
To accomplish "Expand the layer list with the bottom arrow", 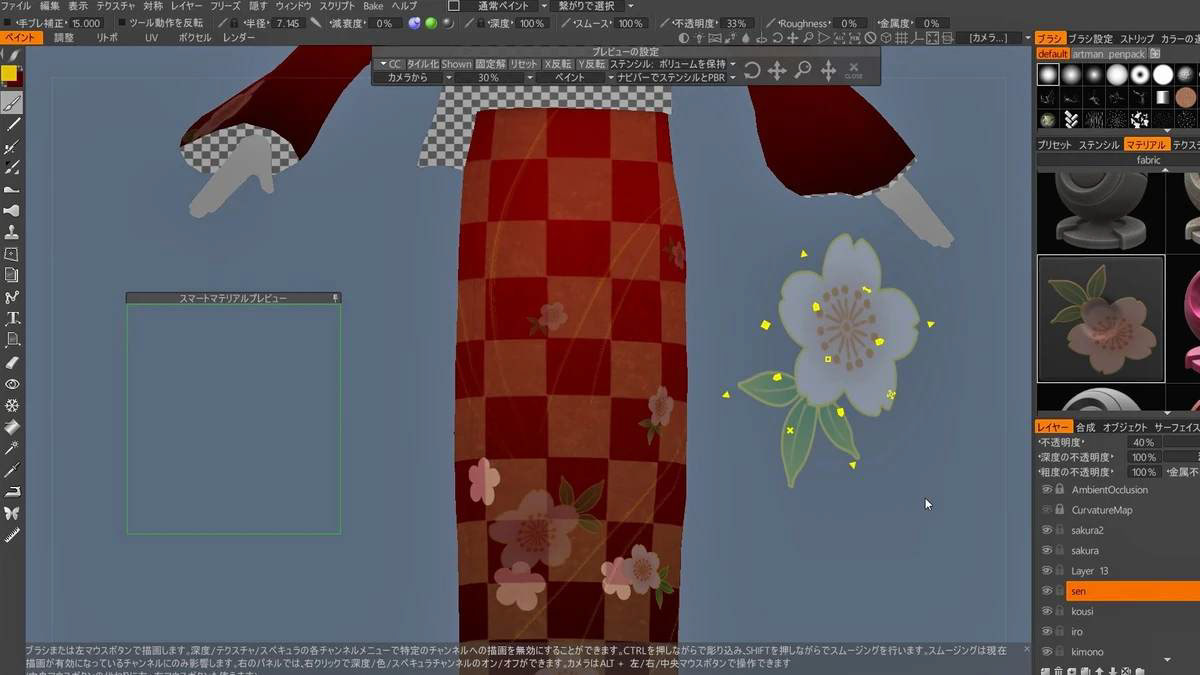I will 1168,660.
